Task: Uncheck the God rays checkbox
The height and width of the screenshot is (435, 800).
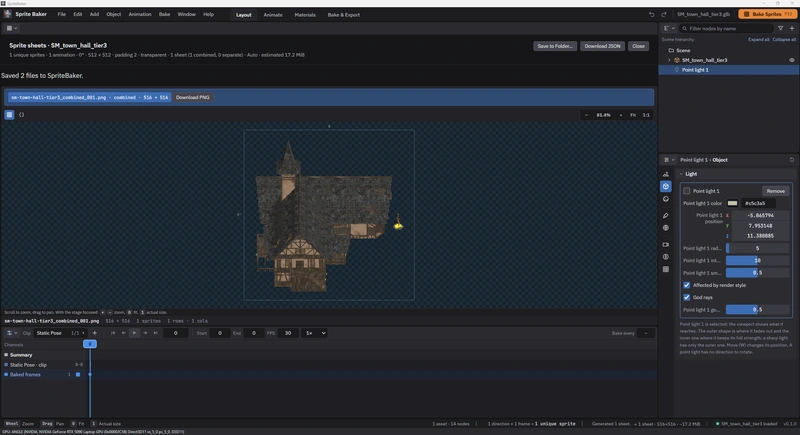Action: click(687, 297)
